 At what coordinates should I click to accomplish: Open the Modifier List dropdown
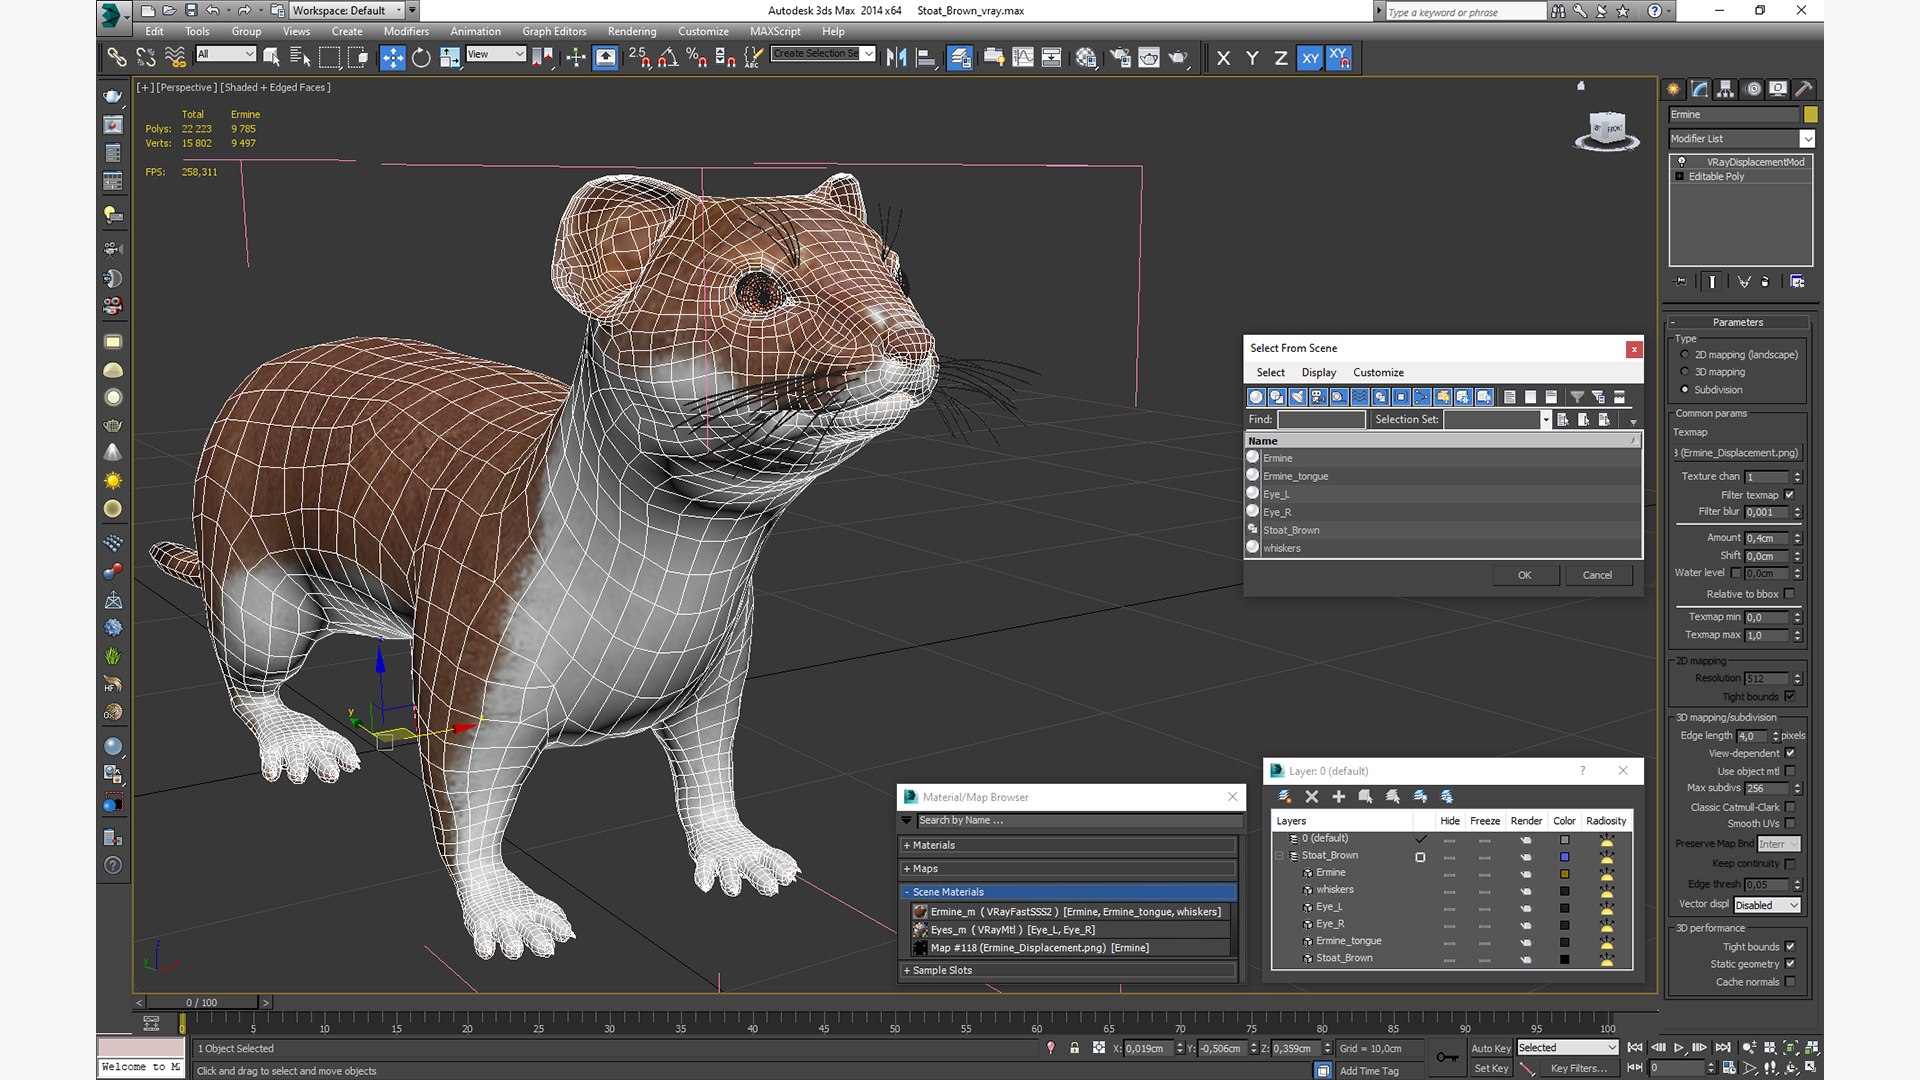point(1741,139)
